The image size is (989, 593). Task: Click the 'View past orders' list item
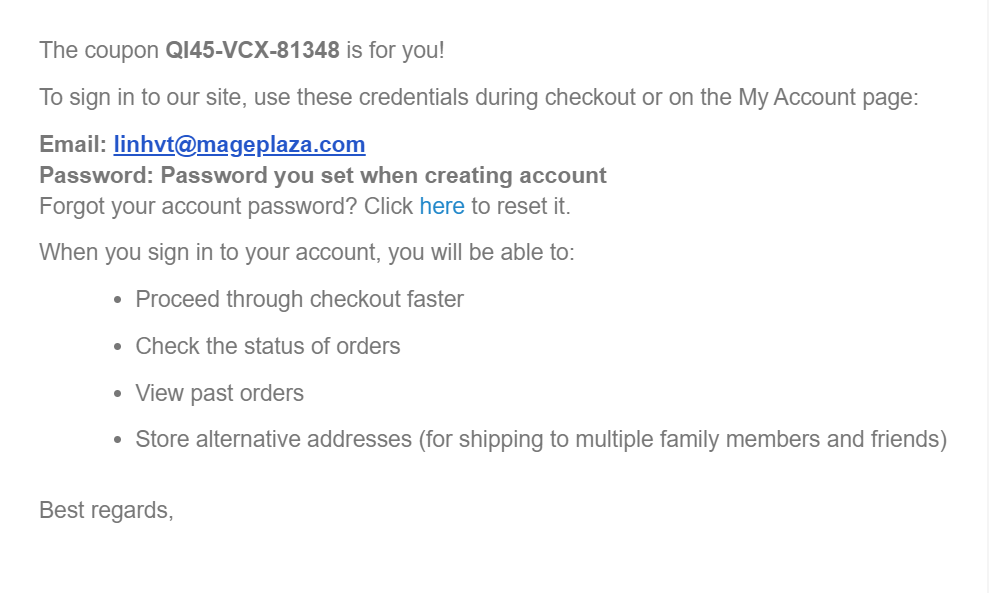coord(219,393)
